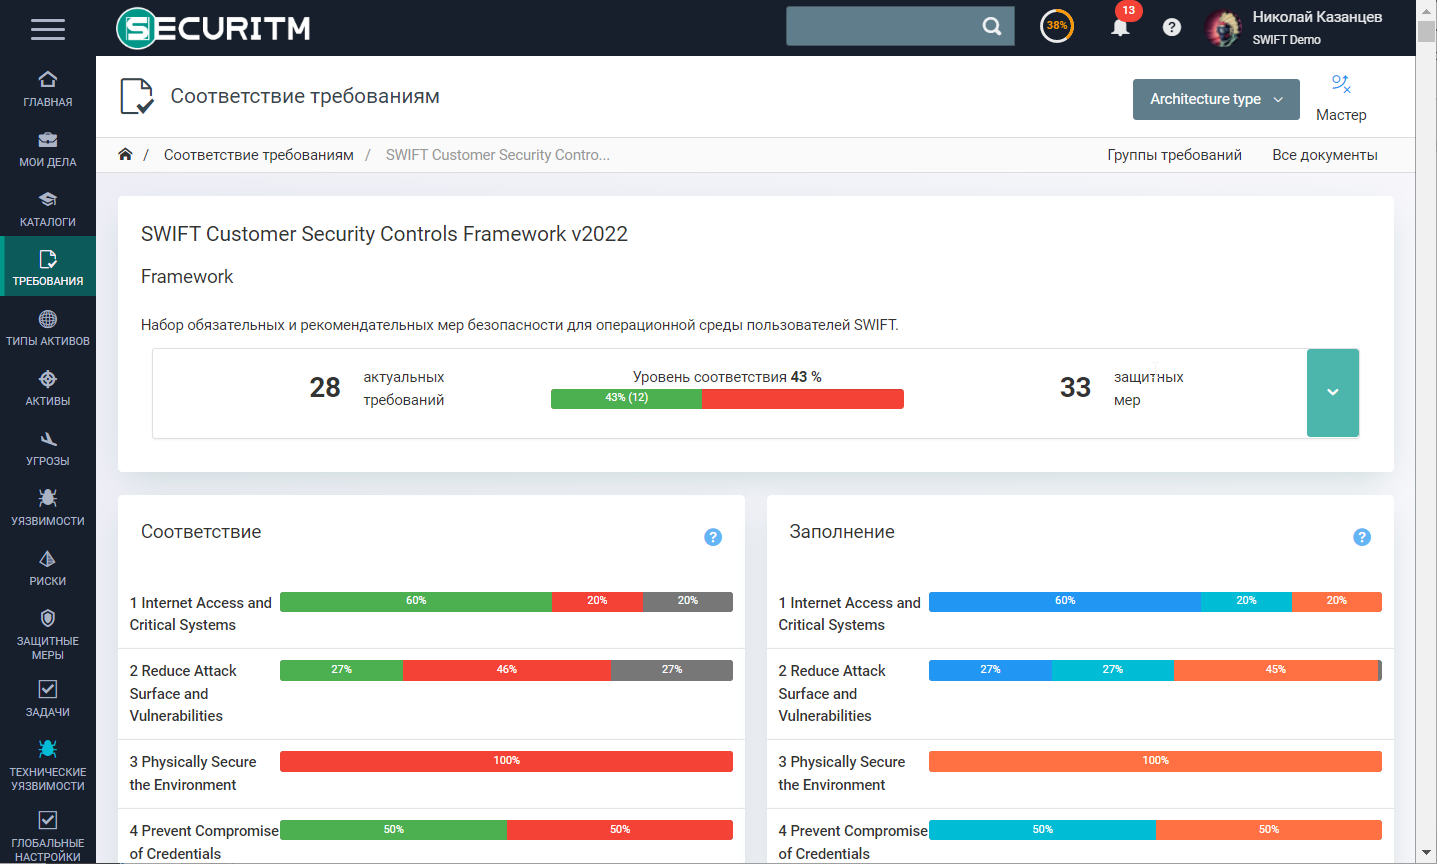
Task: Open the notifications bell with 13 alerts
Action: [1120, 27]
